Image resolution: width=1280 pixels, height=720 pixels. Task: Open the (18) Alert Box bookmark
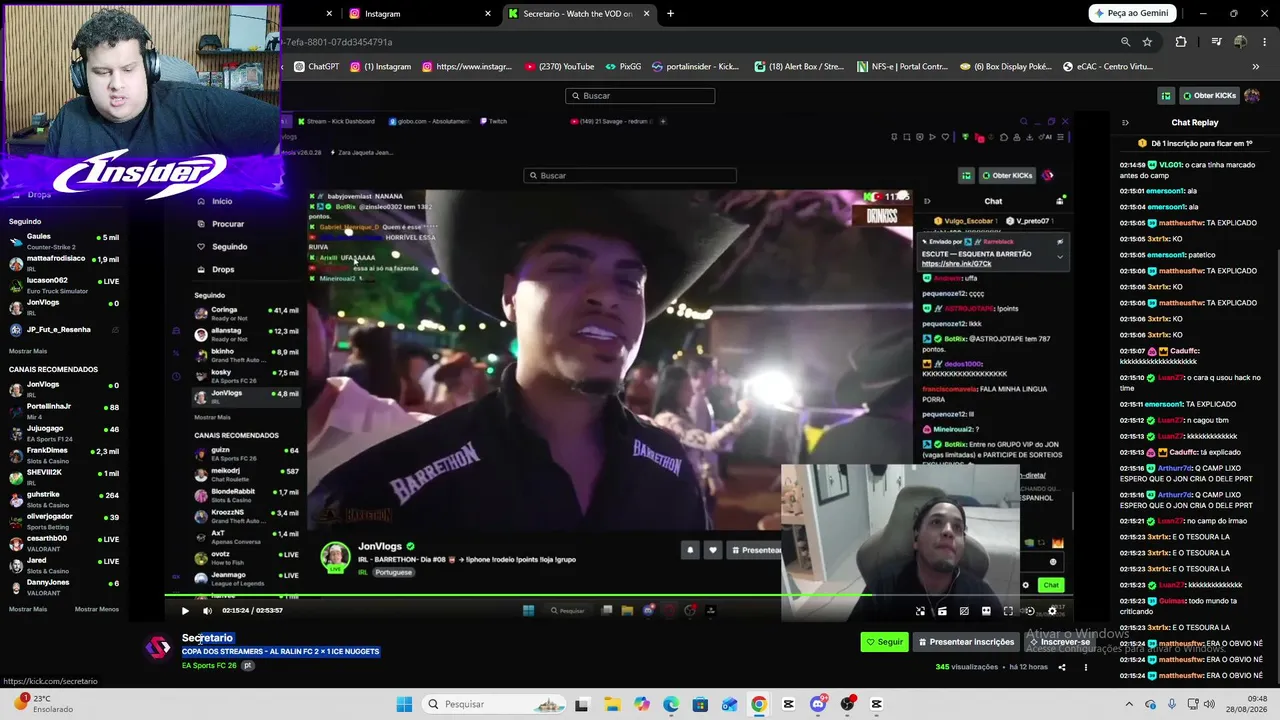799,67
